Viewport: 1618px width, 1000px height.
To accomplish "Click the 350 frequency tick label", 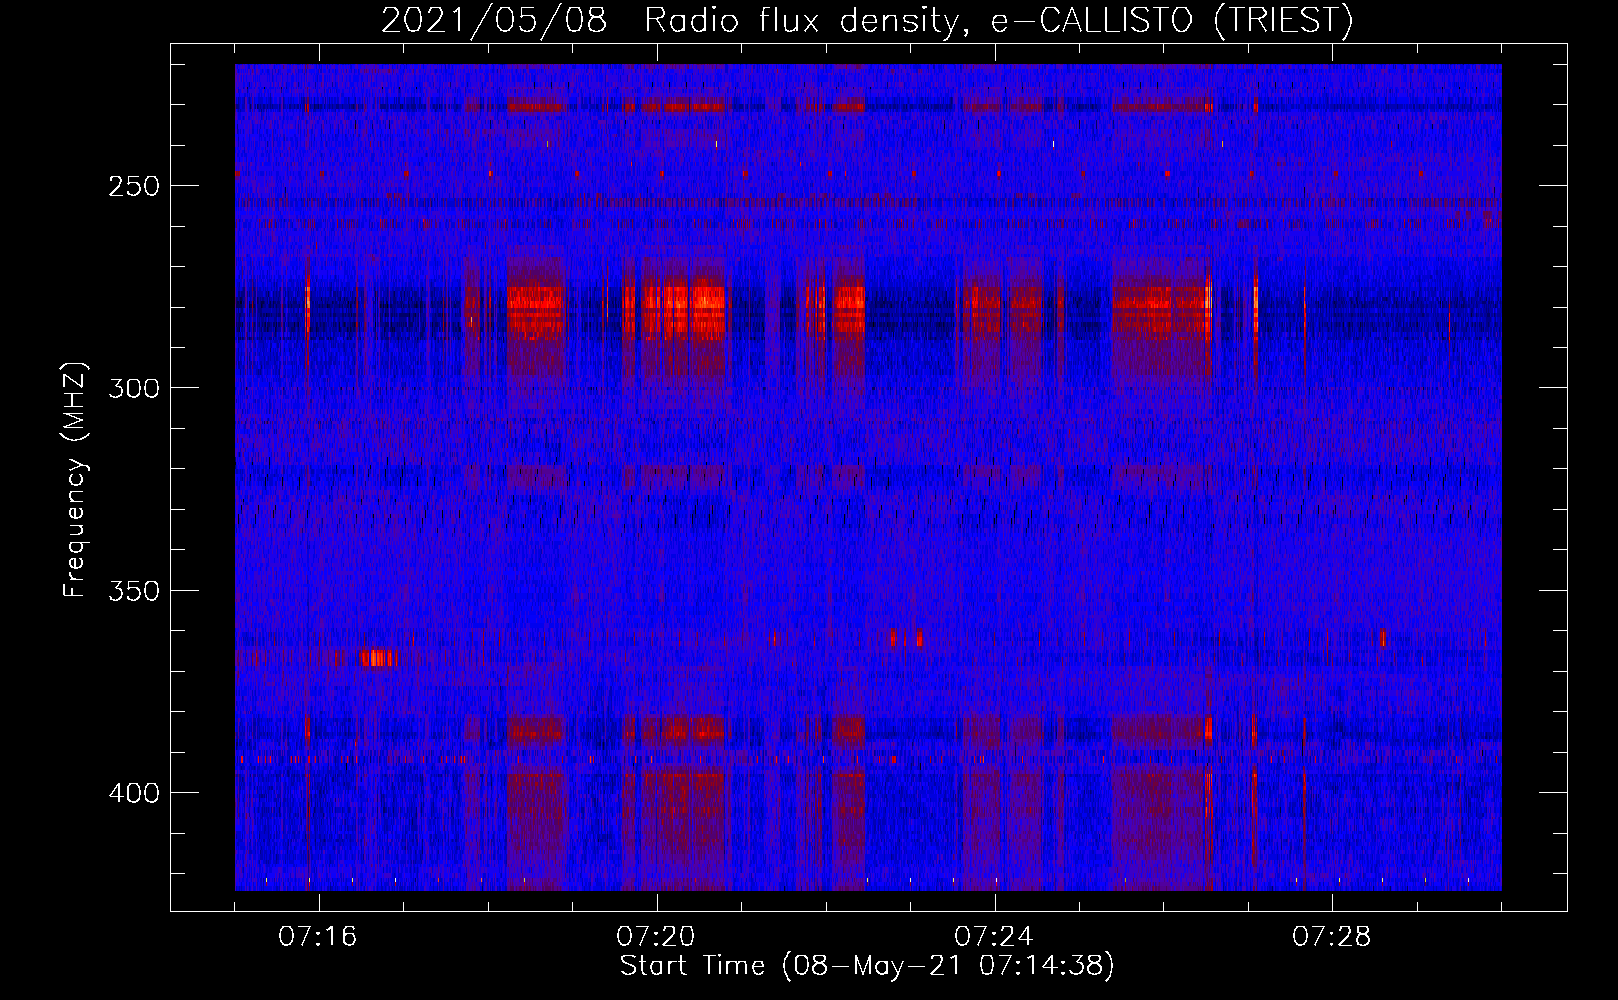I will click(x=134, y=591).
